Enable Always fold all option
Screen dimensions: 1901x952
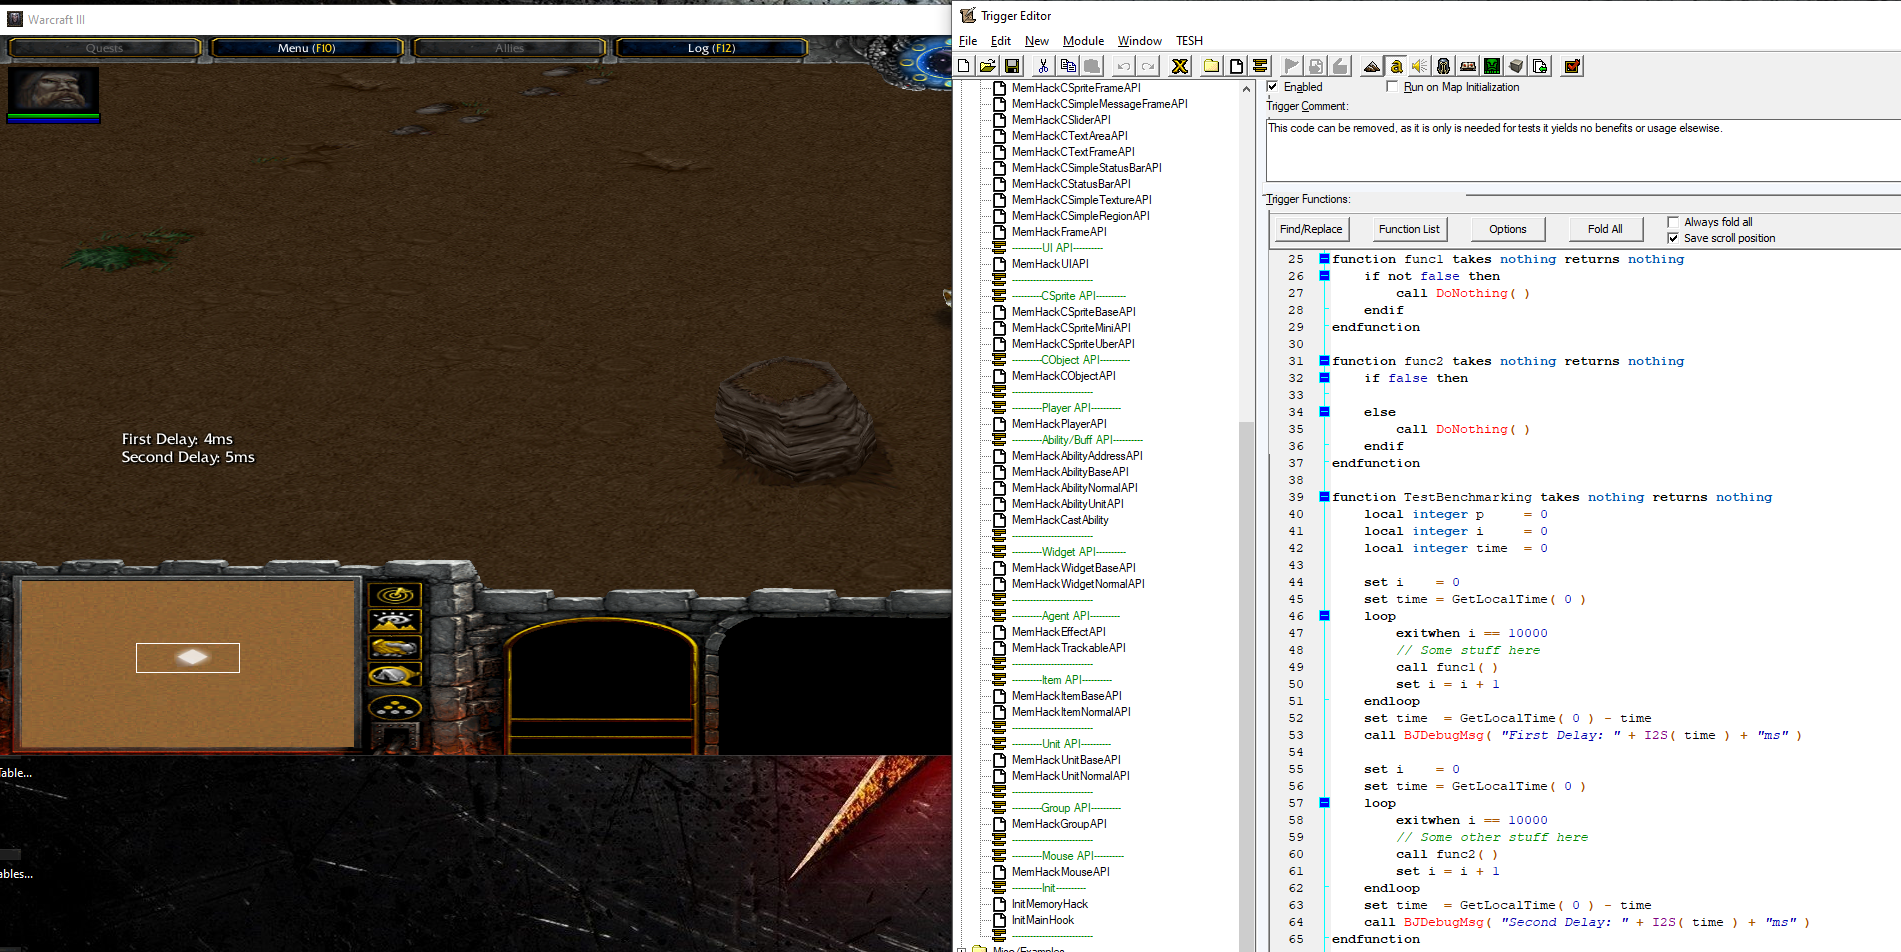[x=1673, y=222]
